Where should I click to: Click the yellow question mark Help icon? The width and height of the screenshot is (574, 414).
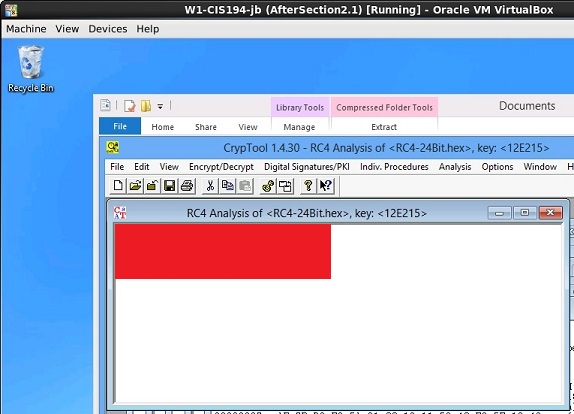[x=308, y=186]
